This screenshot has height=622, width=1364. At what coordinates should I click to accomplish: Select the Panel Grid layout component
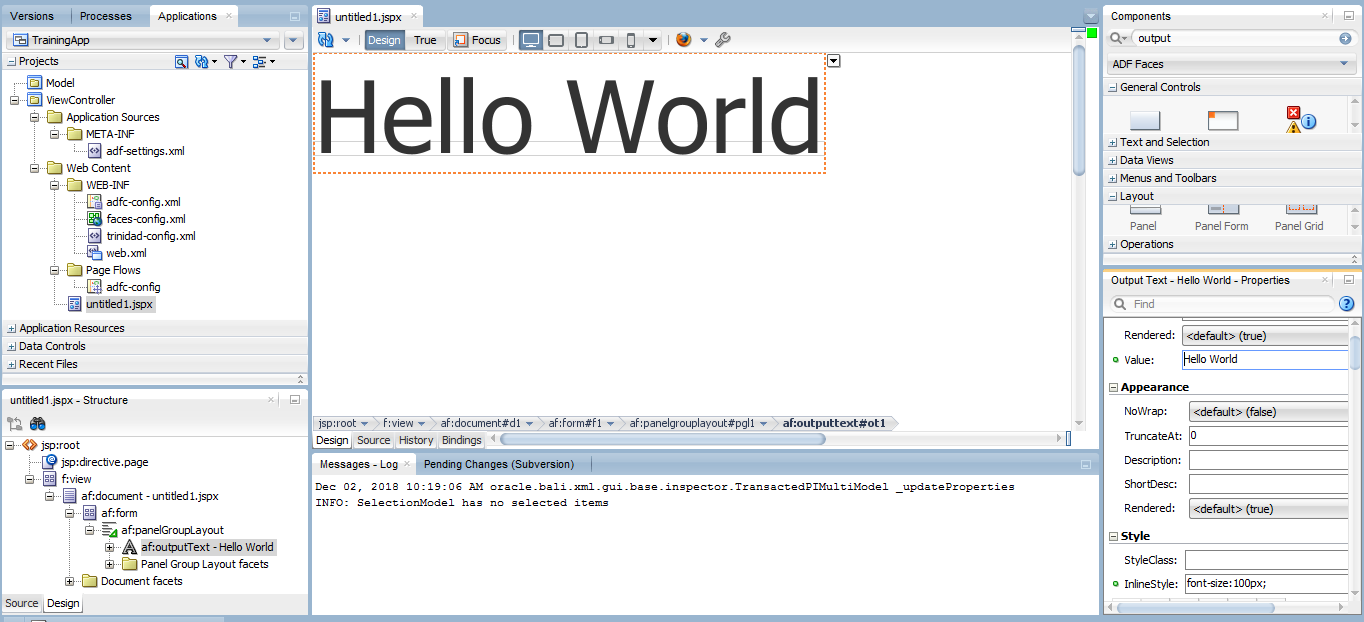(x=1298, y=215)
